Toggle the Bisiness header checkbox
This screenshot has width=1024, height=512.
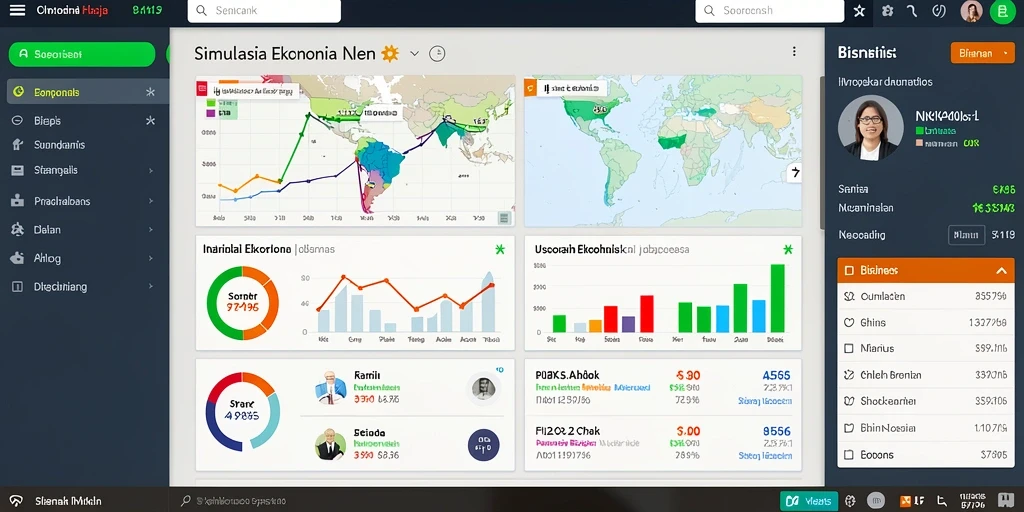(849, 270)
